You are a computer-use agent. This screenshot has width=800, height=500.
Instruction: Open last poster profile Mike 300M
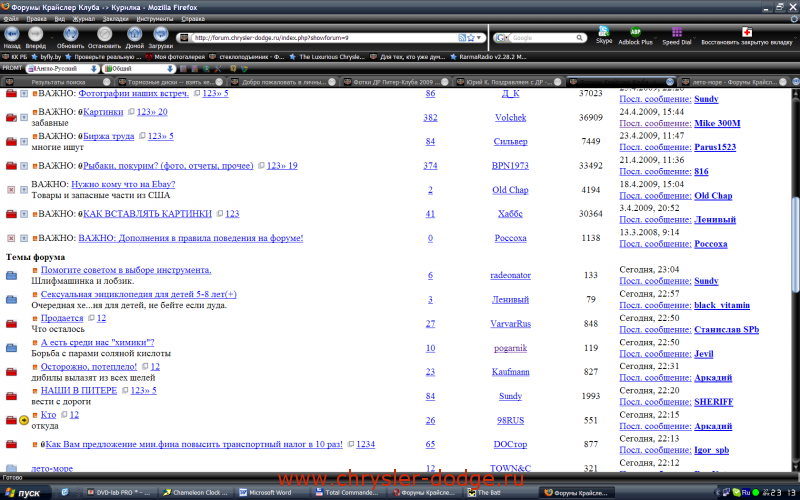pos(717,123)
